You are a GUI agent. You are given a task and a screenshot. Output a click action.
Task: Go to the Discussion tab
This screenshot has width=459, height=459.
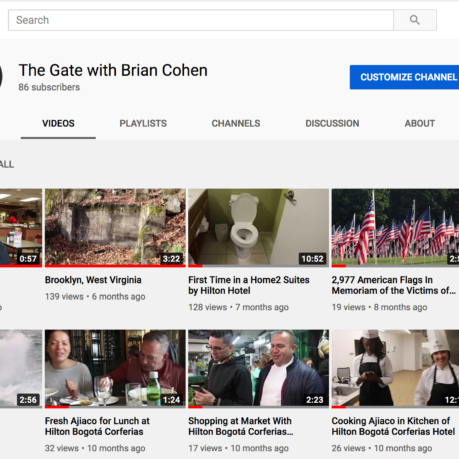pos(332,123)
